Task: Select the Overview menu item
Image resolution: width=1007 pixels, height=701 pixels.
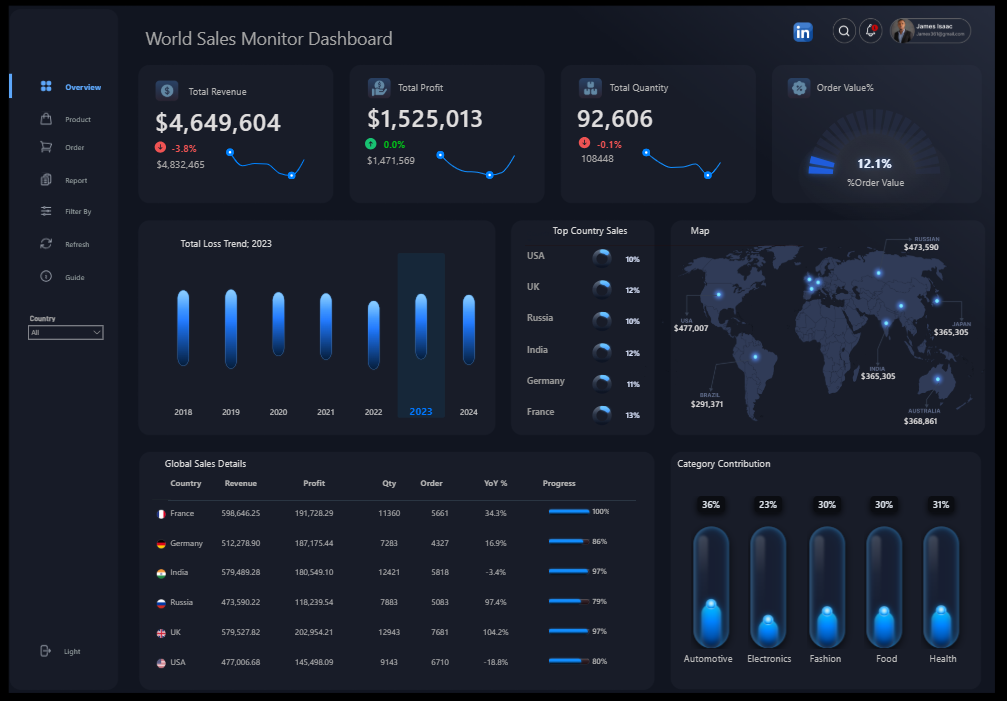Action: [x=83, y=87]
